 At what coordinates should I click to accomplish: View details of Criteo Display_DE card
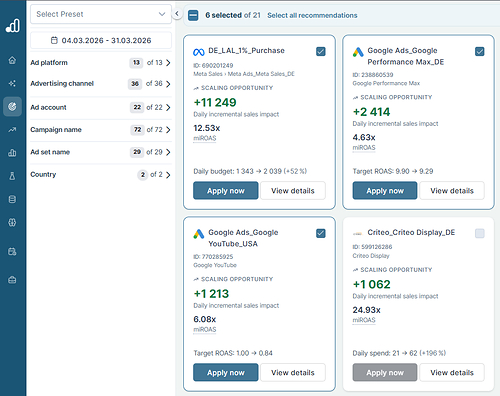(452, 372)
